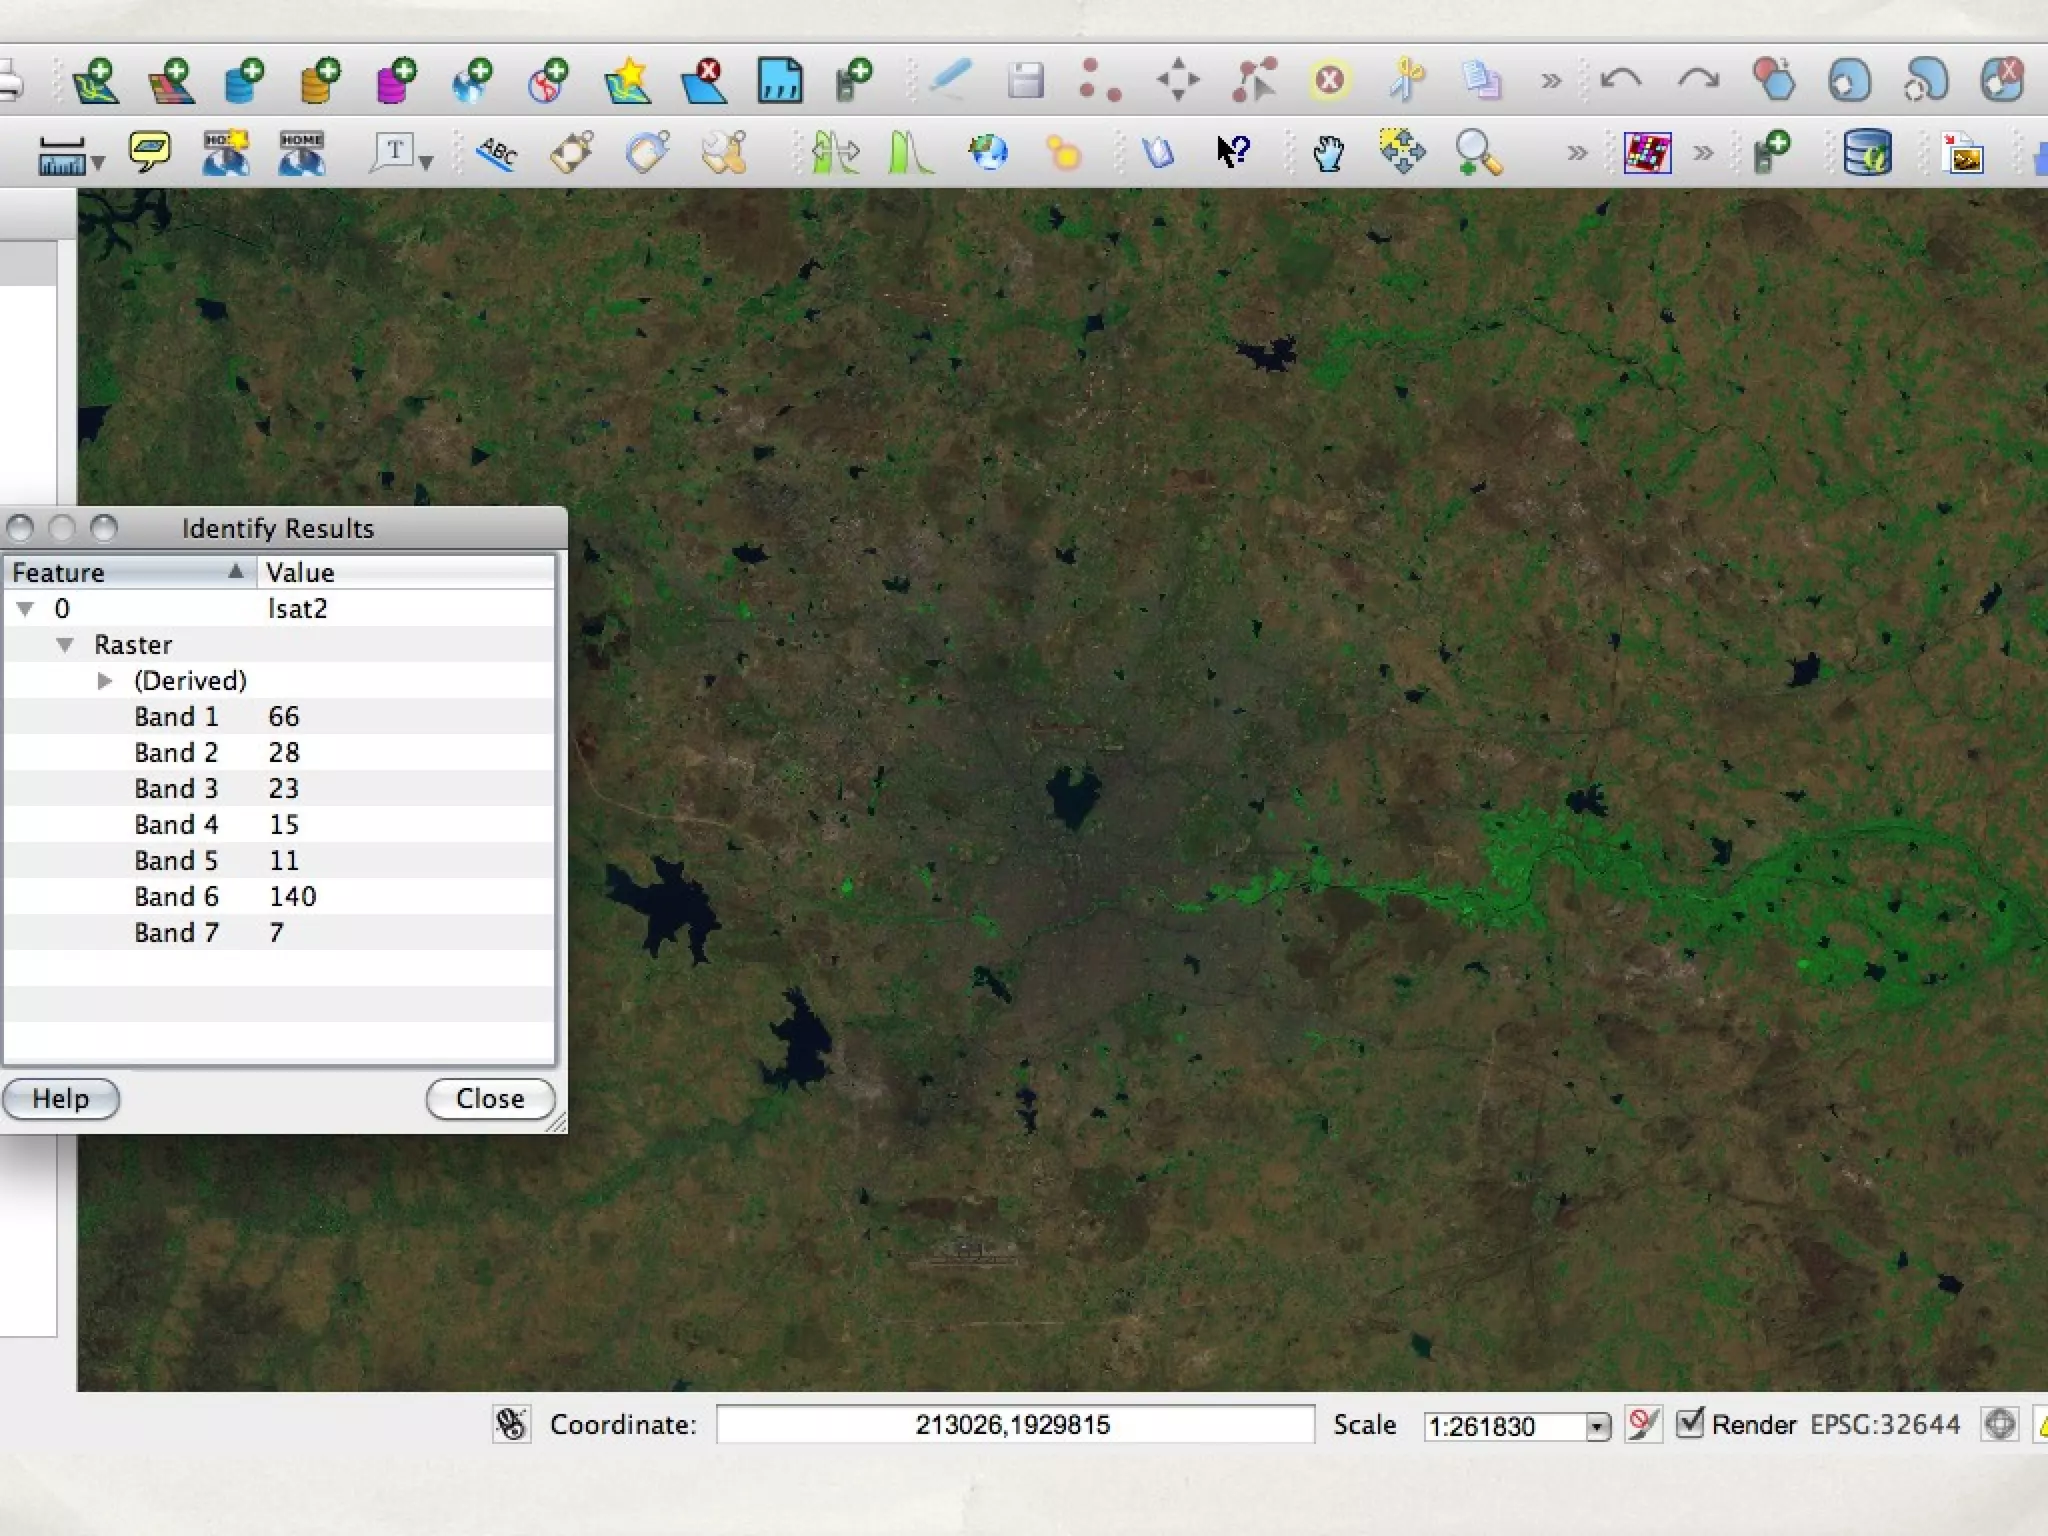The image size is (2048, 1536).
Task: Click the What's This help cursor icon
Action: coord(1233,152)
